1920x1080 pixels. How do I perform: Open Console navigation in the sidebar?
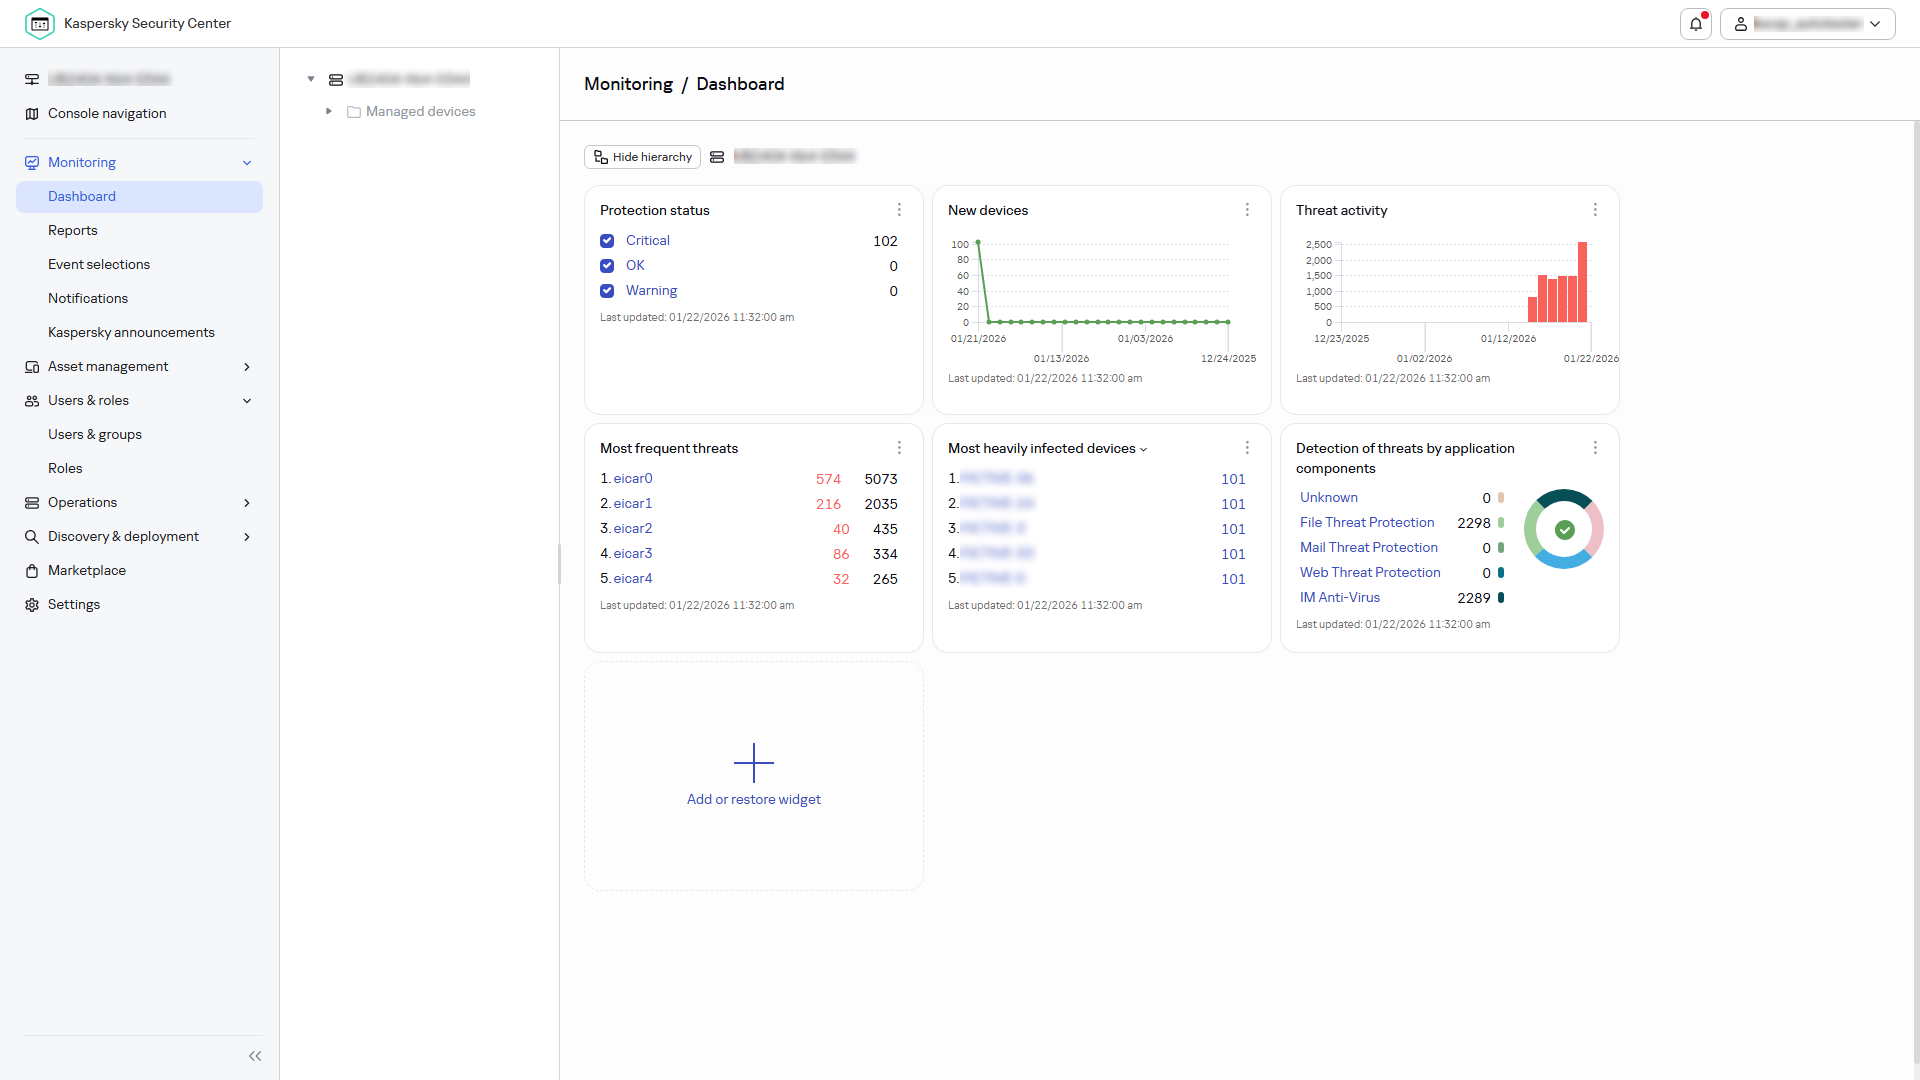click(x=107, y=113)
